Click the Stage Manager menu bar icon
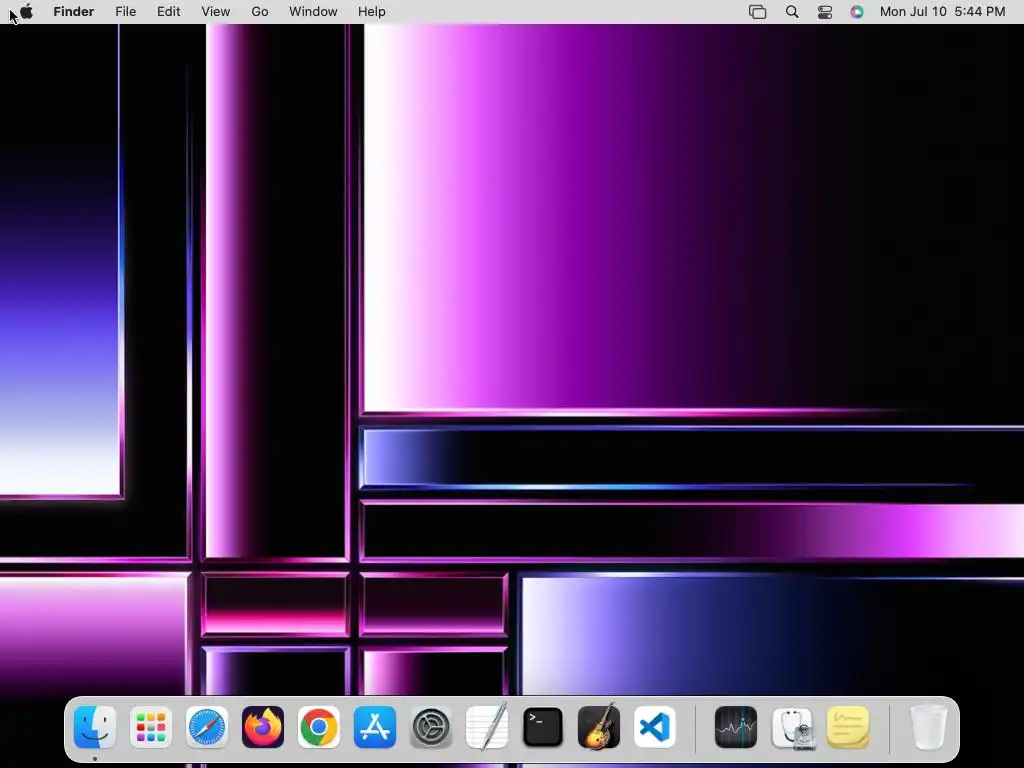The image size is (1024, 768). [758, 12]
